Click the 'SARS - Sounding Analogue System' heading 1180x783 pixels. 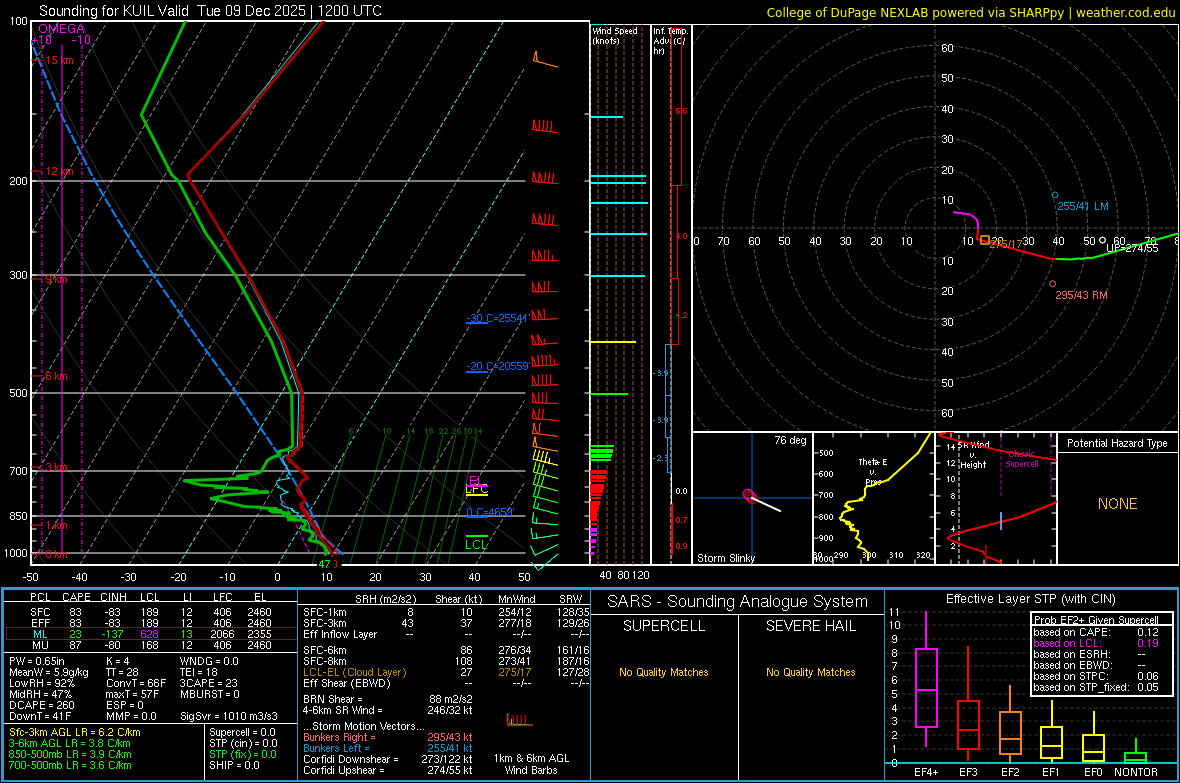click(x=738, y=602)
